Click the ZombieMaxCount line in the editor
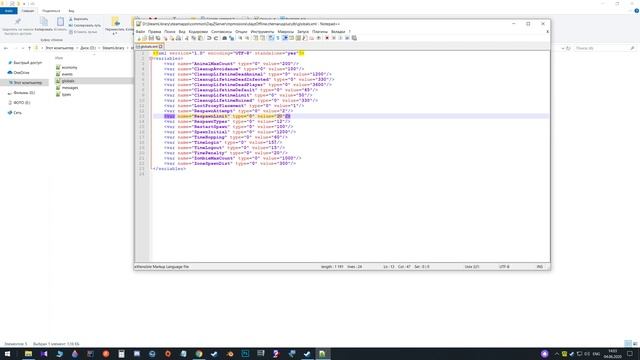This screenshot has width=640, height=360. point(233,158)
